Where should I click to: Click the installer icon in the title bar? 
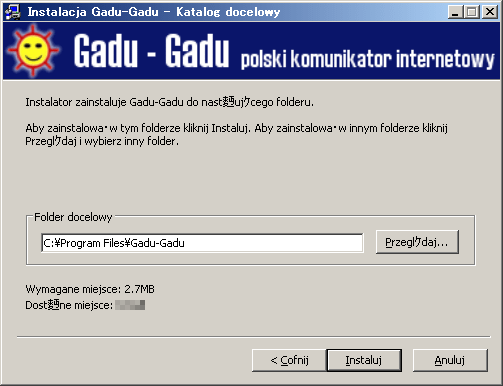pos(13,12)
